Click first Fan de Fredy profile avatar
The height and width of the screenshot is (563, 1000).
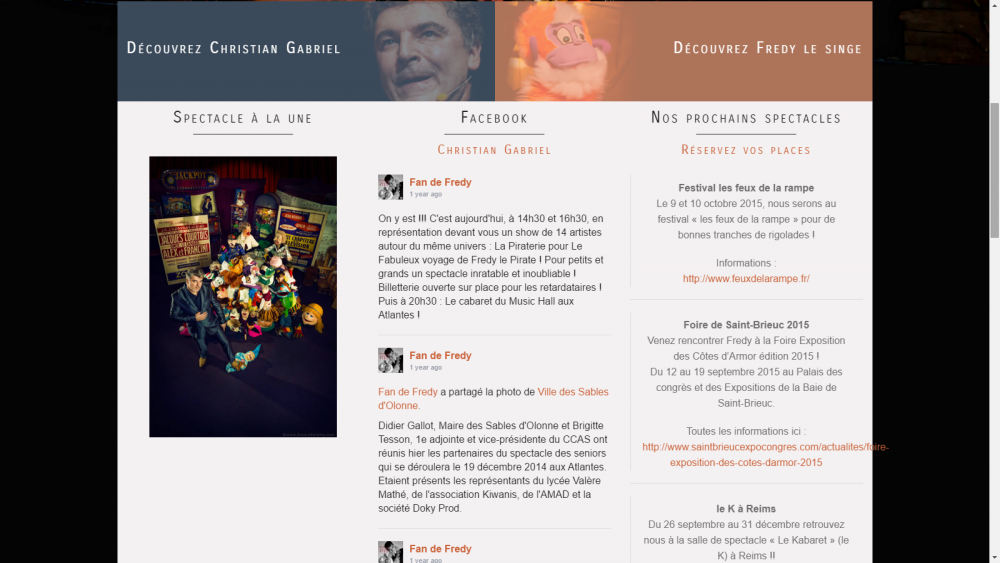390,187
